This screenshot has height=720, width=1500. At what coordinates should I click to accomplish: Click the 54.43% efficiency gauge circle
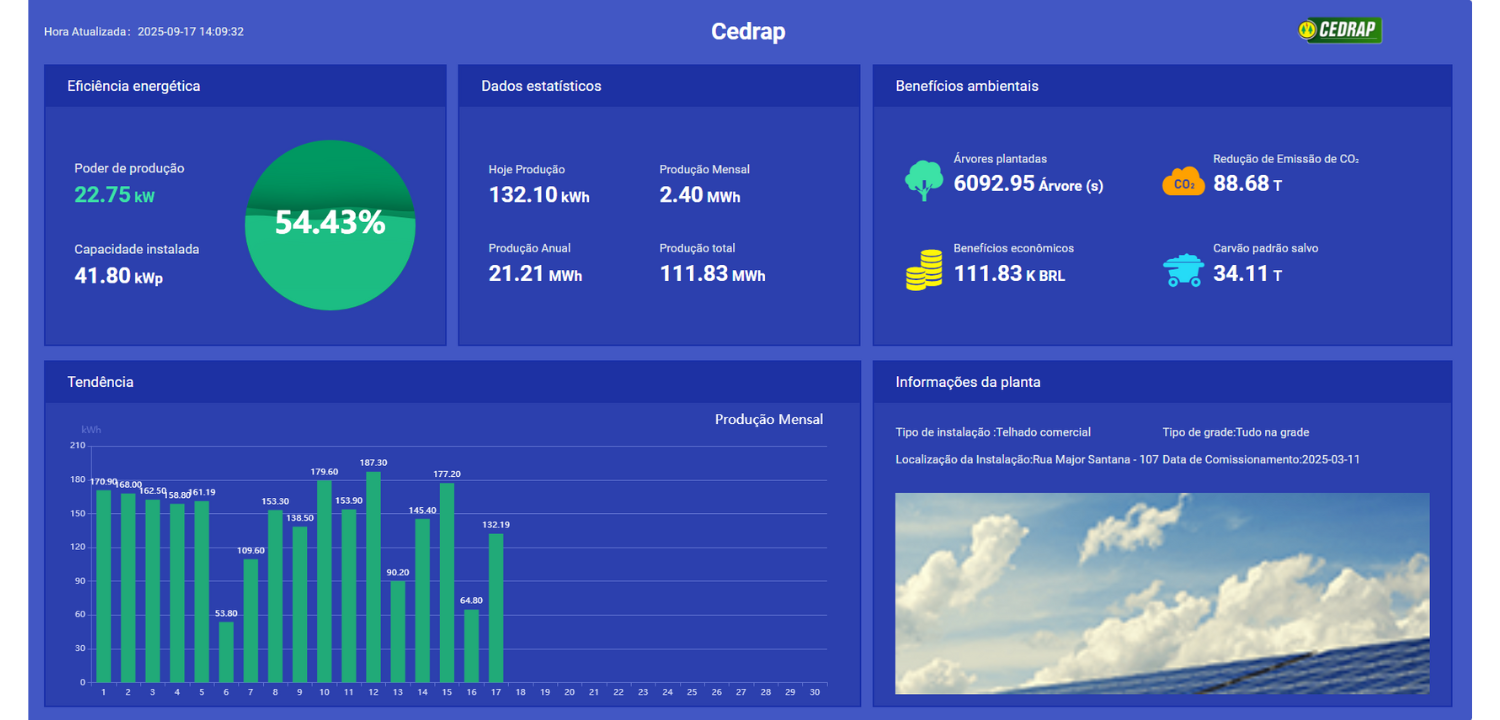[x=330, y=225]
